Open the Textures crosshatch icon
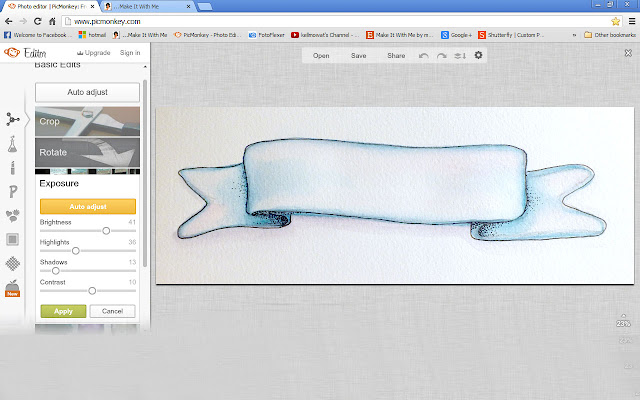Screen dimensions: 640x400 point(13,263)
